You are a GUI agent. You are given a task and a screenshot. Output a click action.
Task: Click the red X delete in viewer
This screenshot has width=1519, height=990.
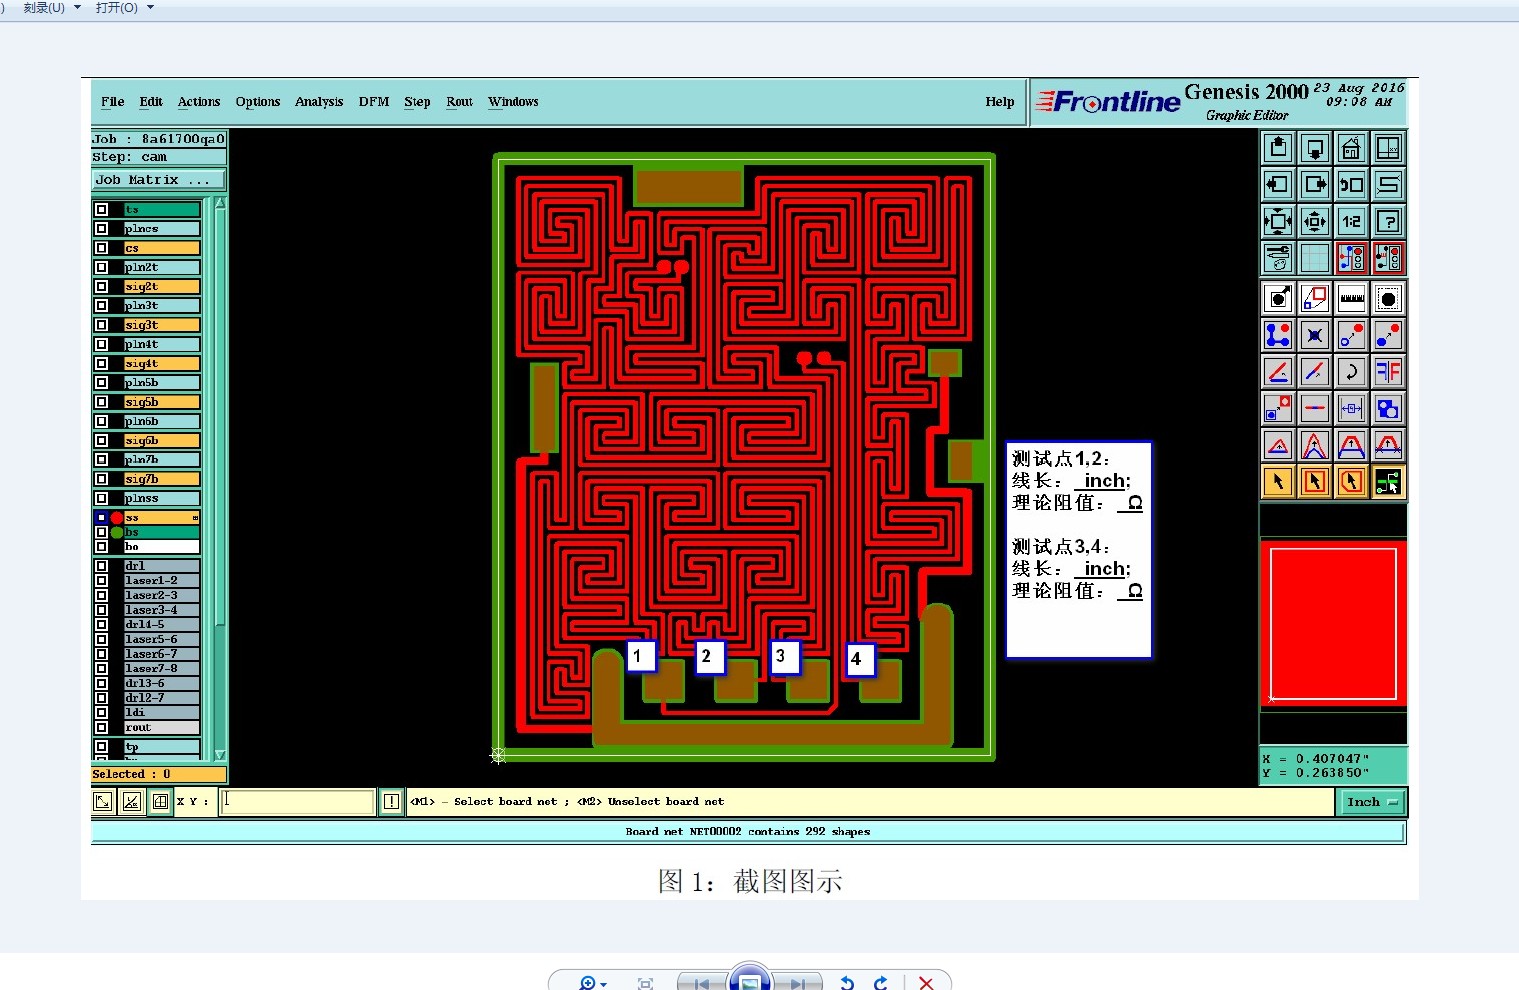click(926, 983)
